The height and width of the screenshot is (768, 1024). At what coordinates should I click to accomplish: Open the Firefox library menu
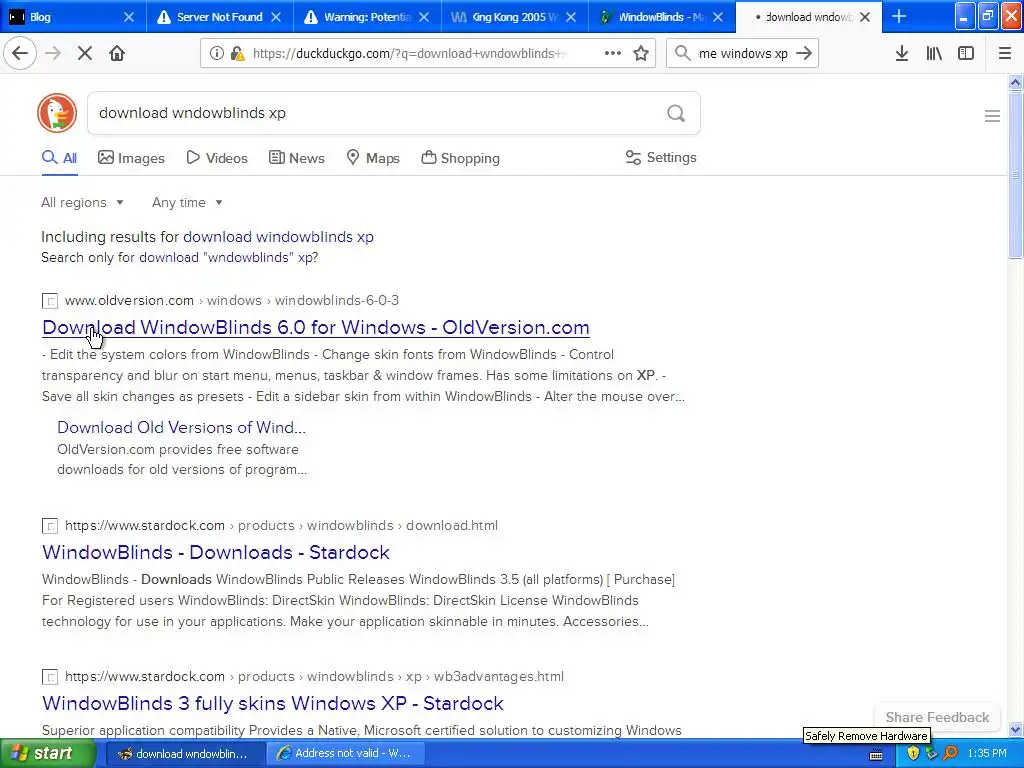[934, 54]
